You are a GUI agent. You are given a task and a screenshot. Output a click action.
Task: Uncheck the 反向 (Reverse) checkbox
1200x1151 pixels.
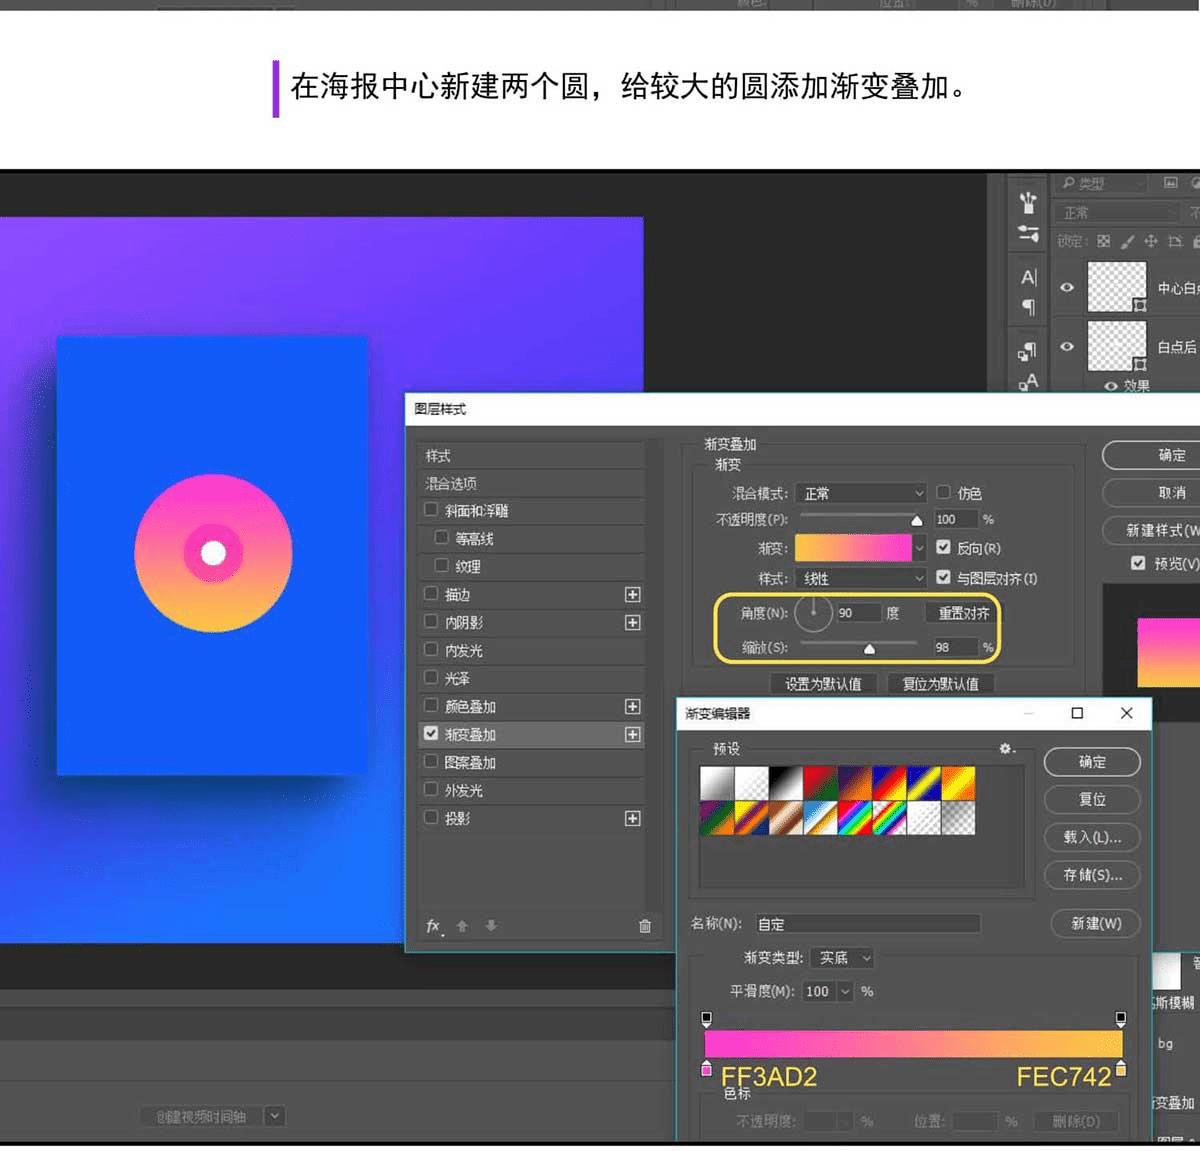click(x=943, y=547)
